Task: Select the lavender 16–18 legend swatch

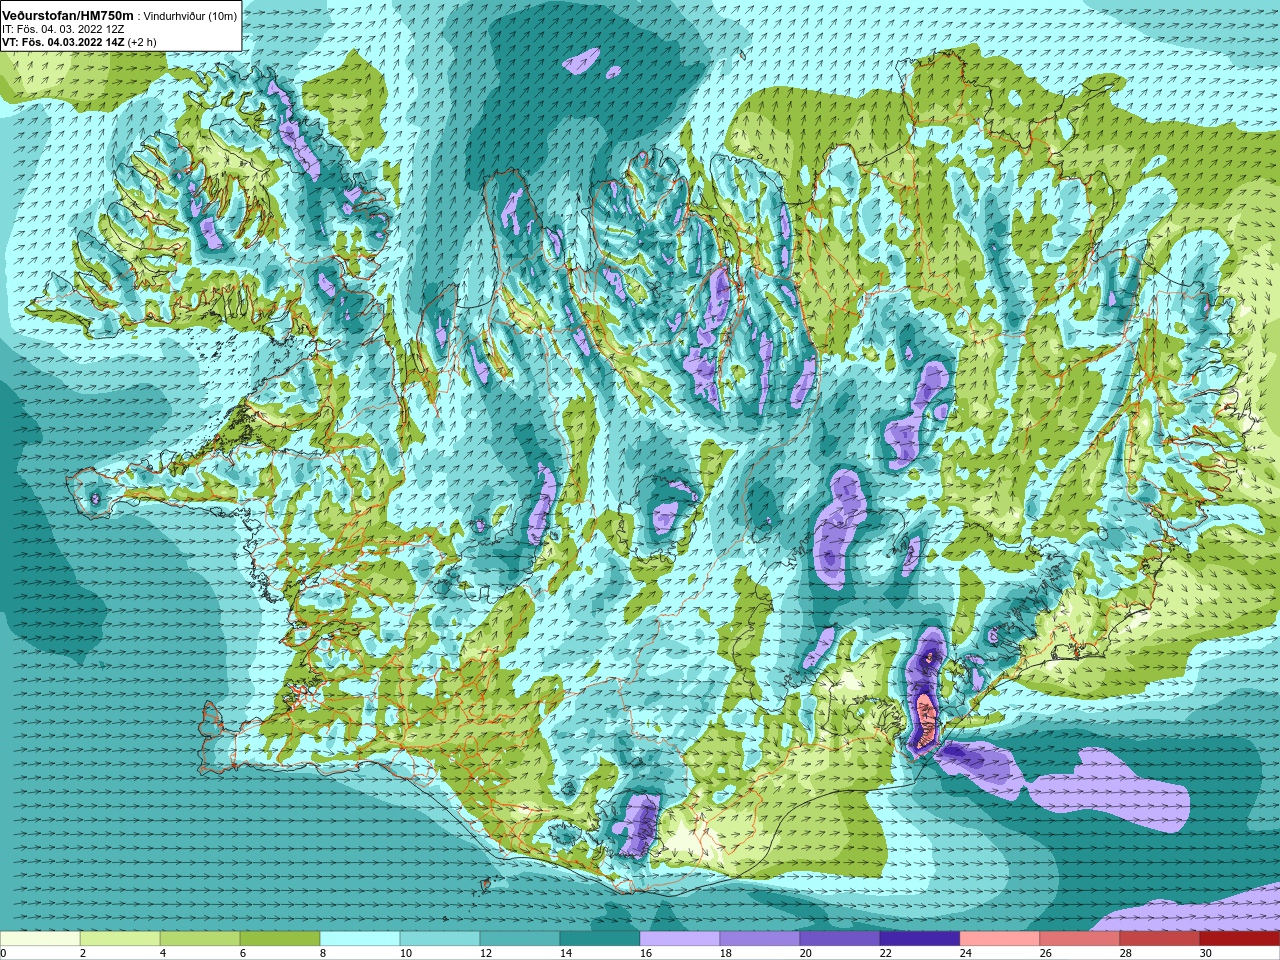Action: point(680,939)
